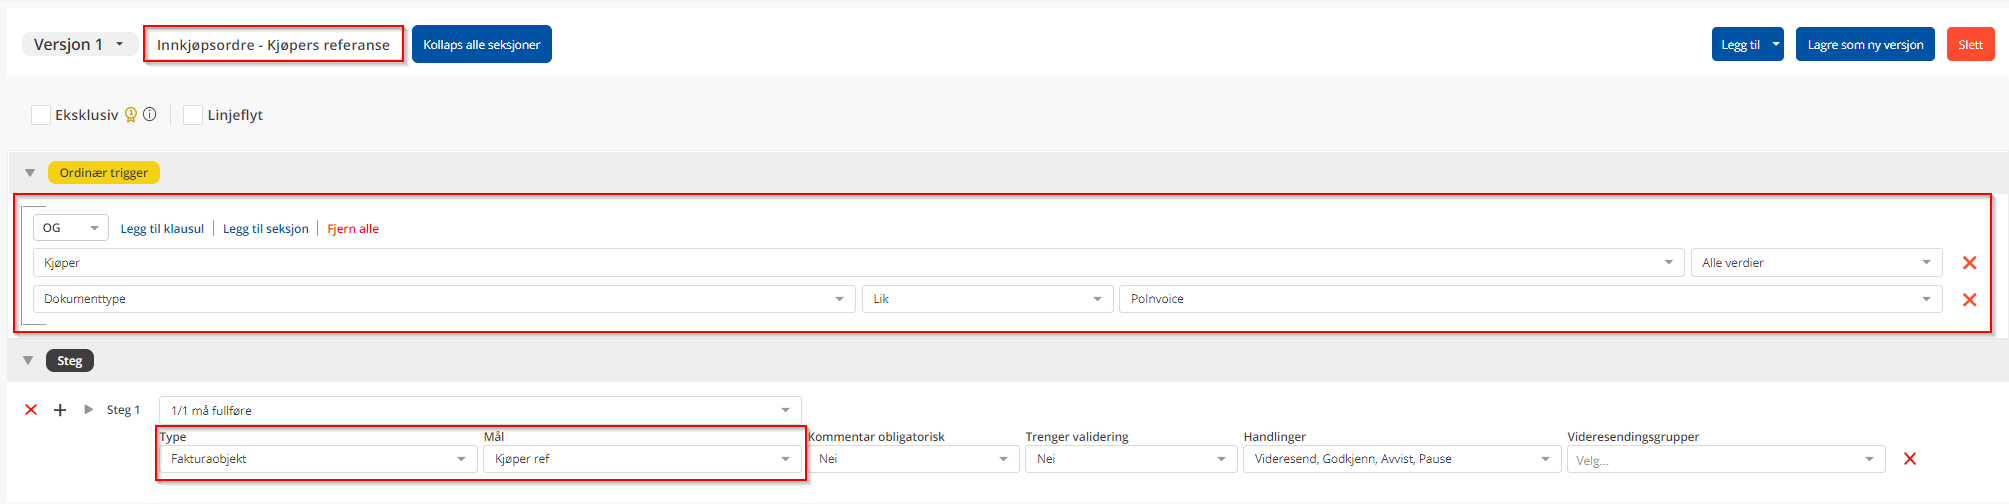Remove the Fakturaobjekt target row
This screenshot has height=504, width=2009.
click(1909, 459)
